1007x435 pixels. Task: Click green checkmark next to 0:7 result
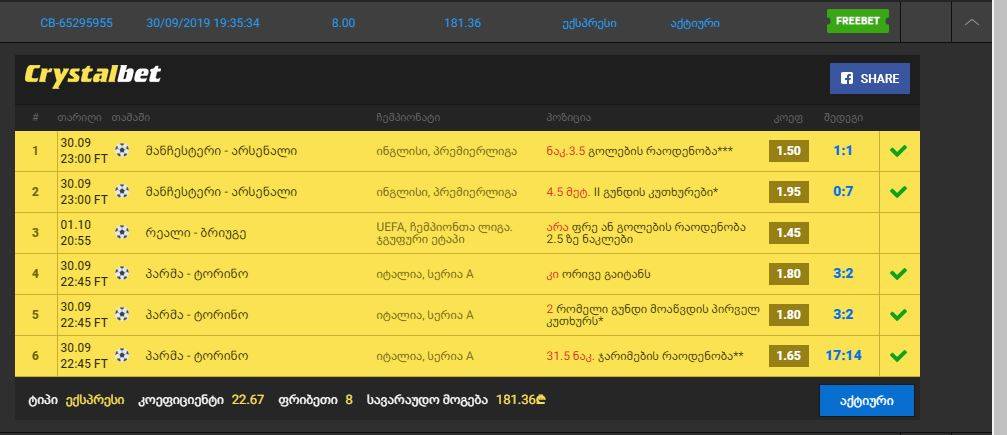click(x=898, y=191)
